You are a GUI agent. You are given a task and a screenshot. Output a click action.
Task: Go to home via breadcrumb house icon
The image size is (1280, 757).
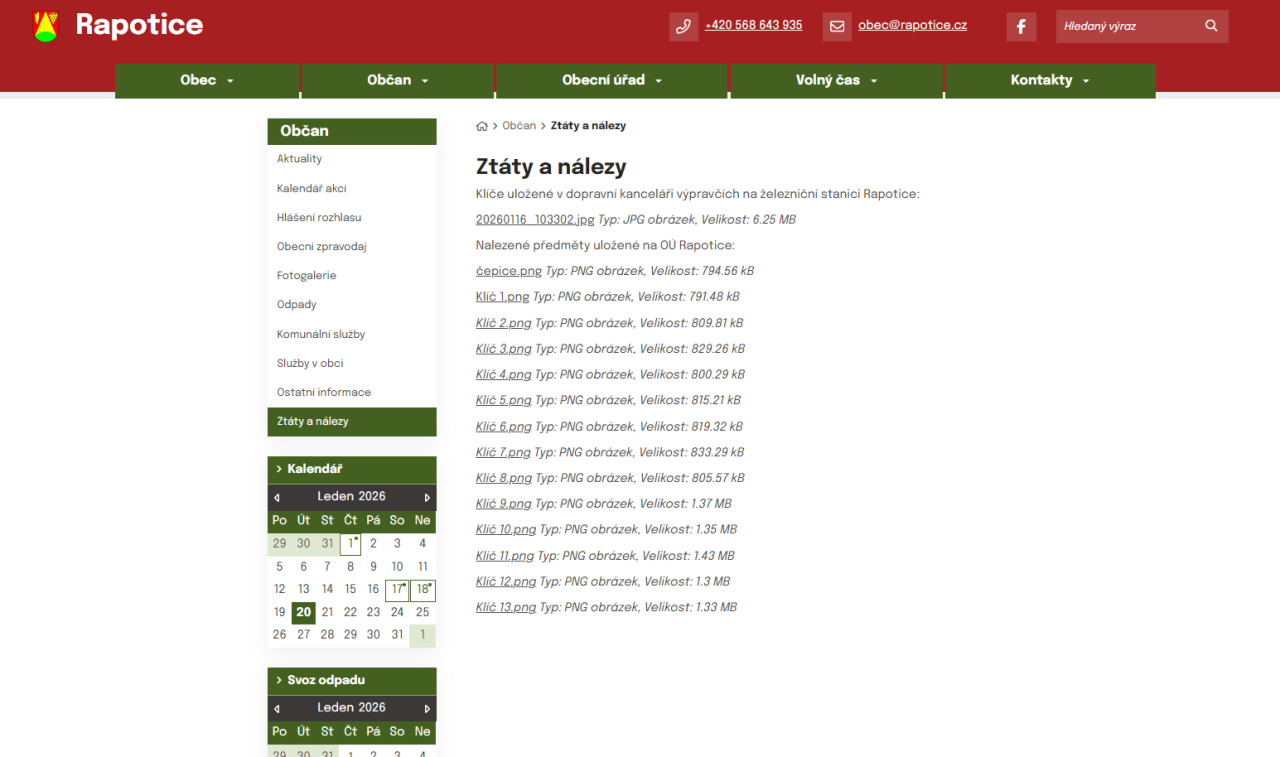(482, 126)
